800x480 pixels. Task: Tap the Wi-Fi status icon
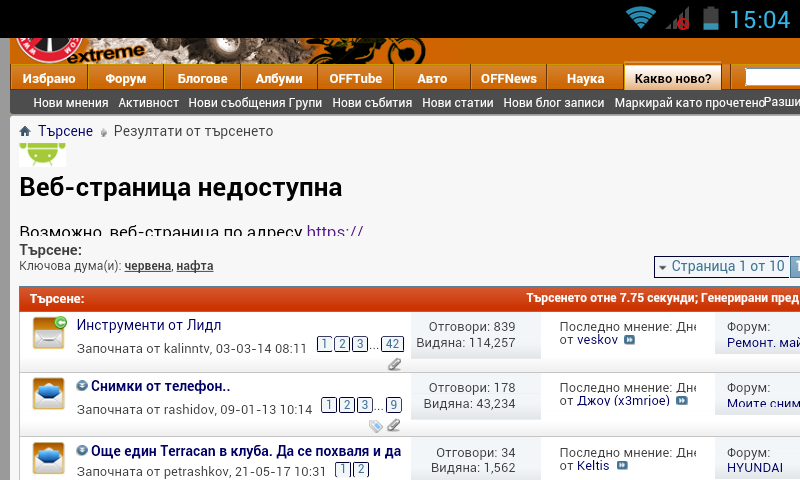tap(641, 18)
